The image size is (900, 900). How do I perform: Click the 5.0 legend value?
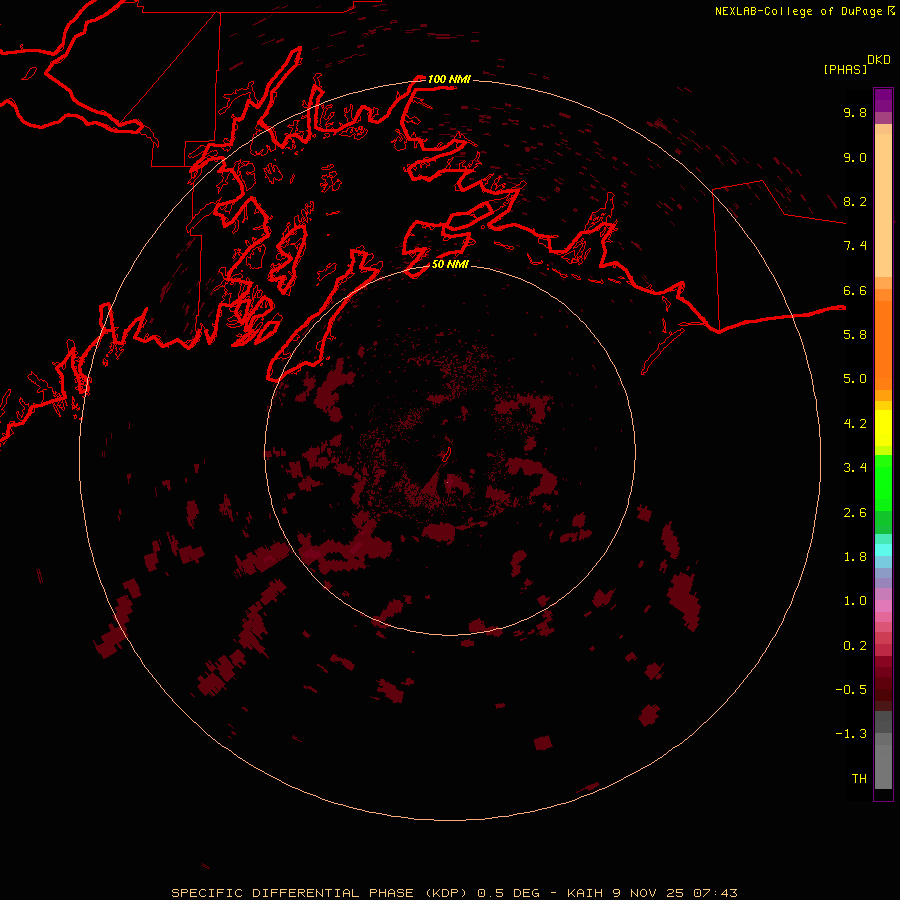[x=855, y=379]
